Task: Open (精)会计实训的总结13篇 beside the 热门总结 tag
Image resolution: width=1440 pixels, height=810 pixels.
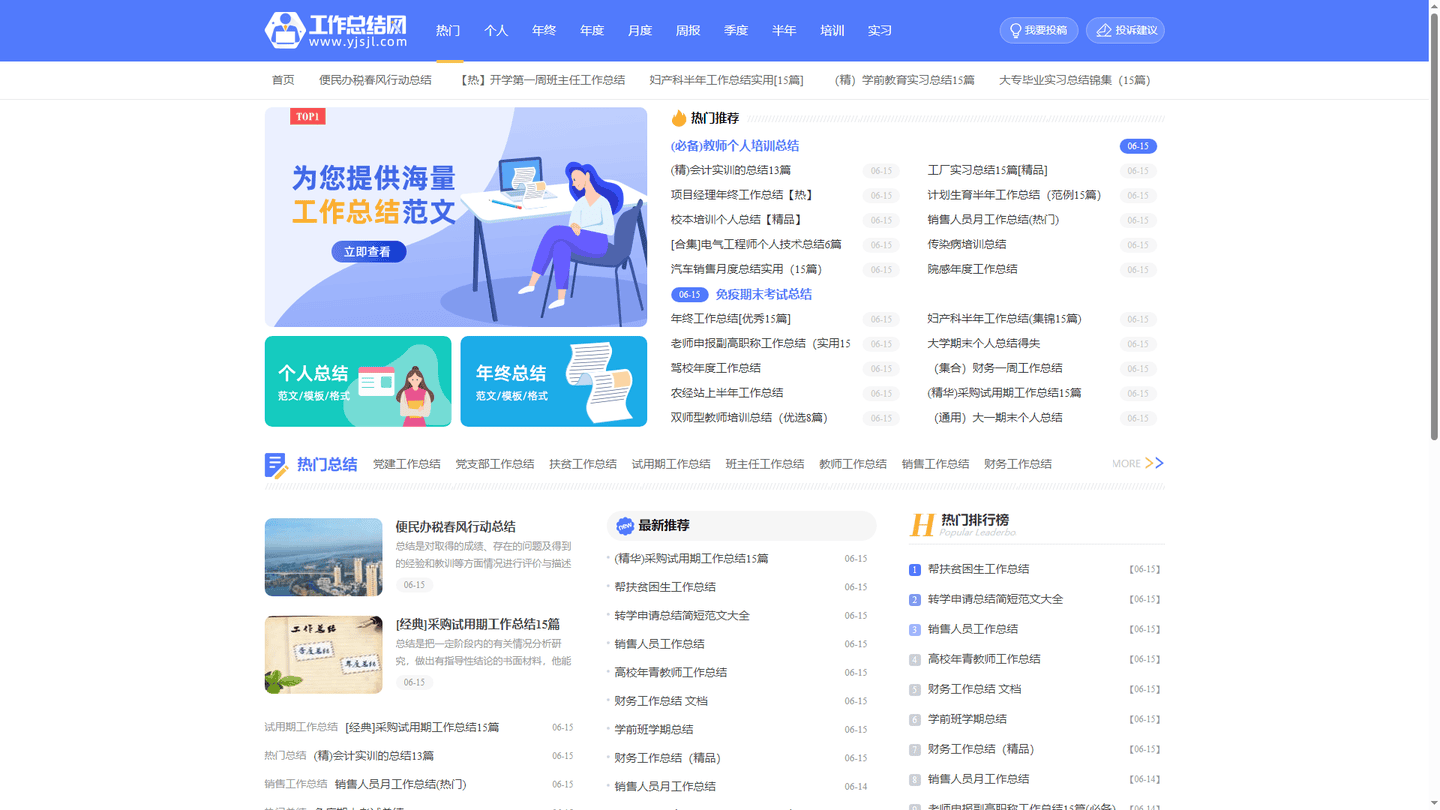Action: pyautogui.click(x=374, y=756)
